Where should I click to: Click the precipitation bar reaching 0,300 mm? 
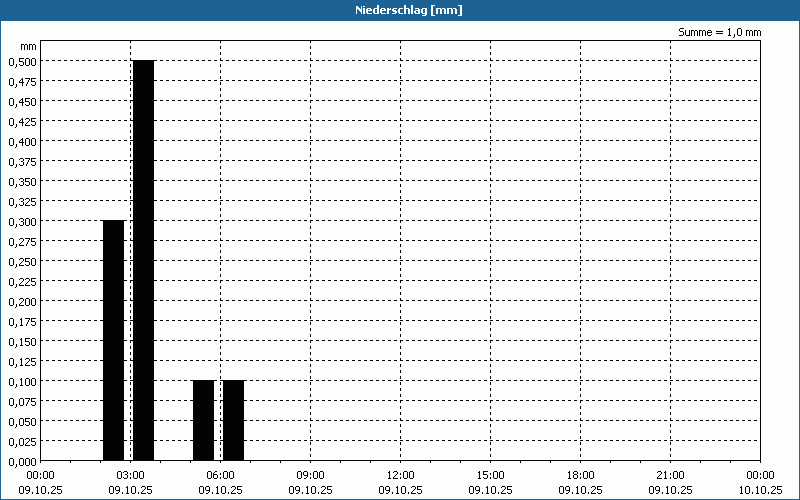click(x=113, y=340)
